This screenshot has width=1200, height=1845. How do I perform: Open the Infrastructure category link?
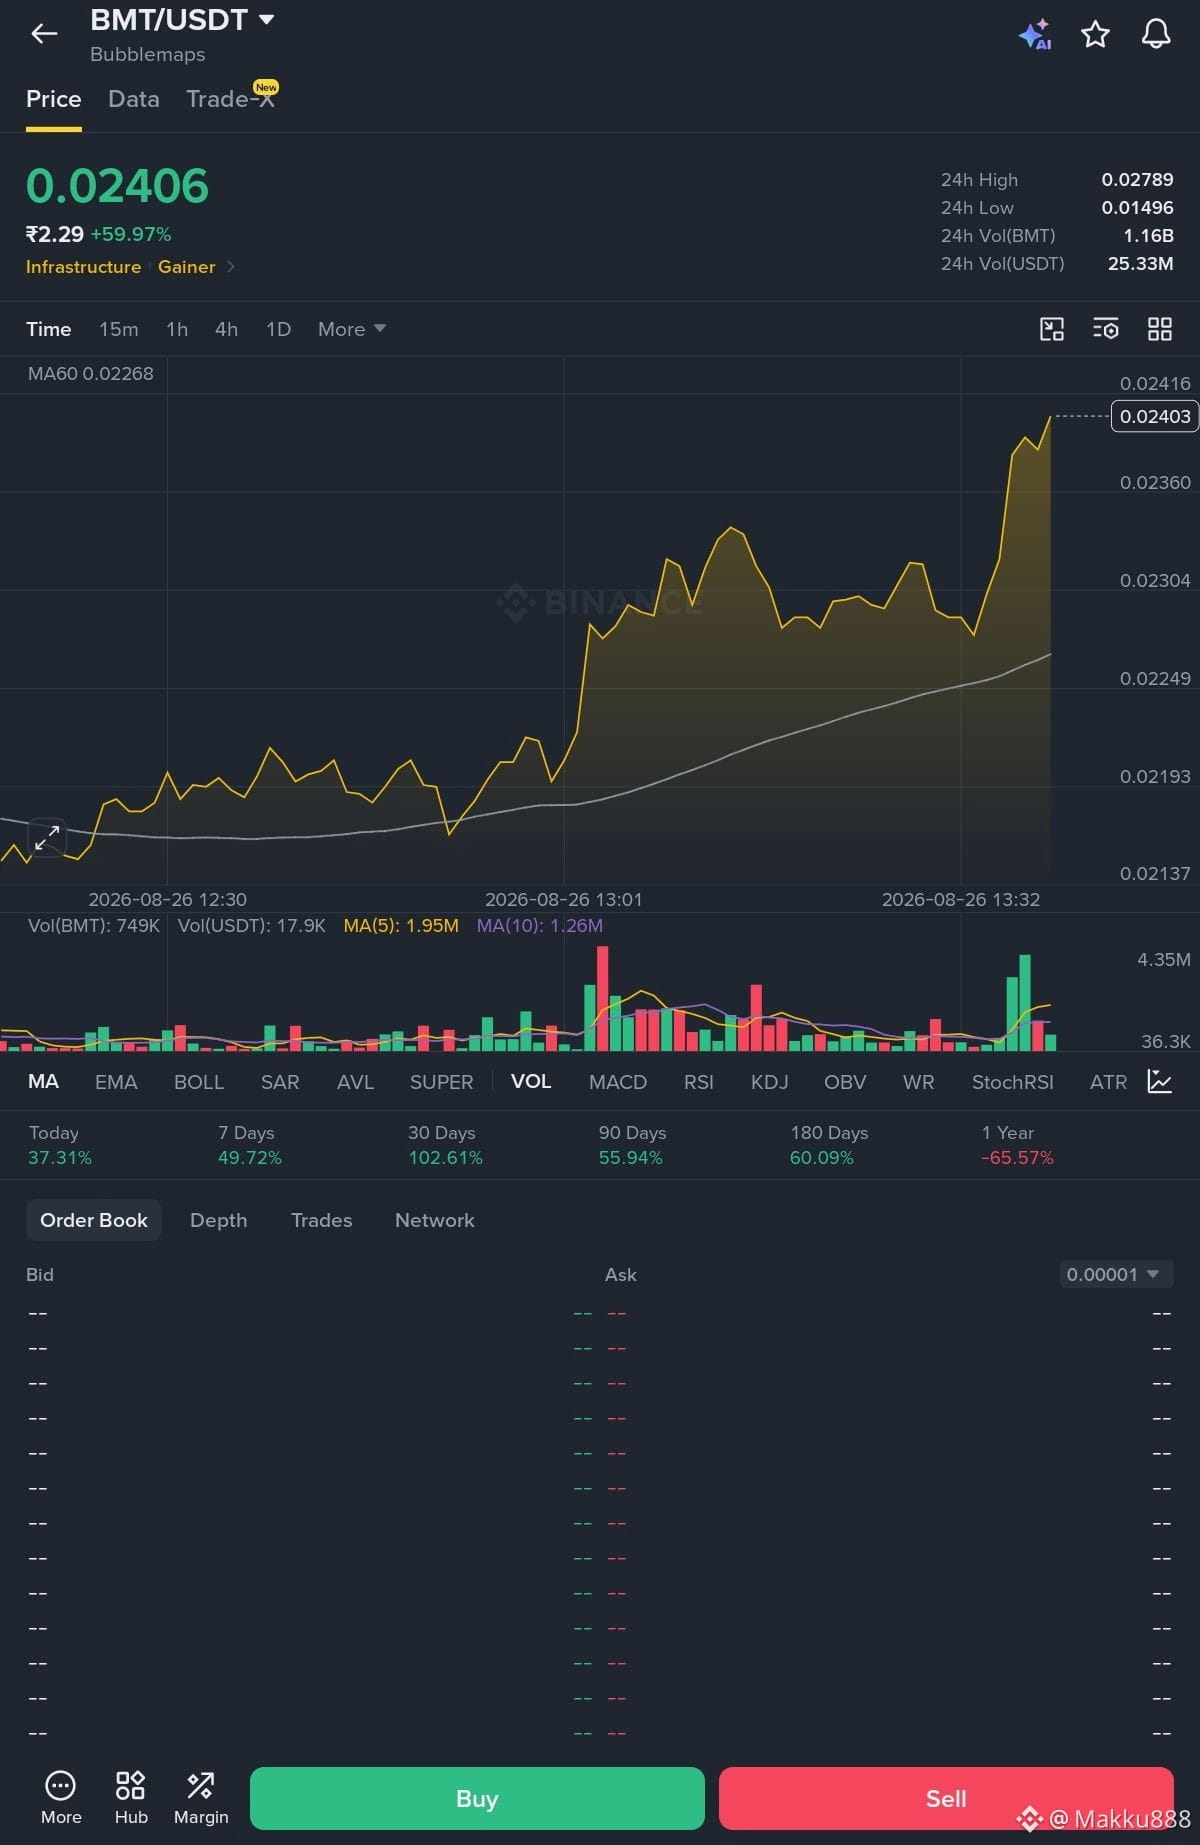click(x=83, y=266)
